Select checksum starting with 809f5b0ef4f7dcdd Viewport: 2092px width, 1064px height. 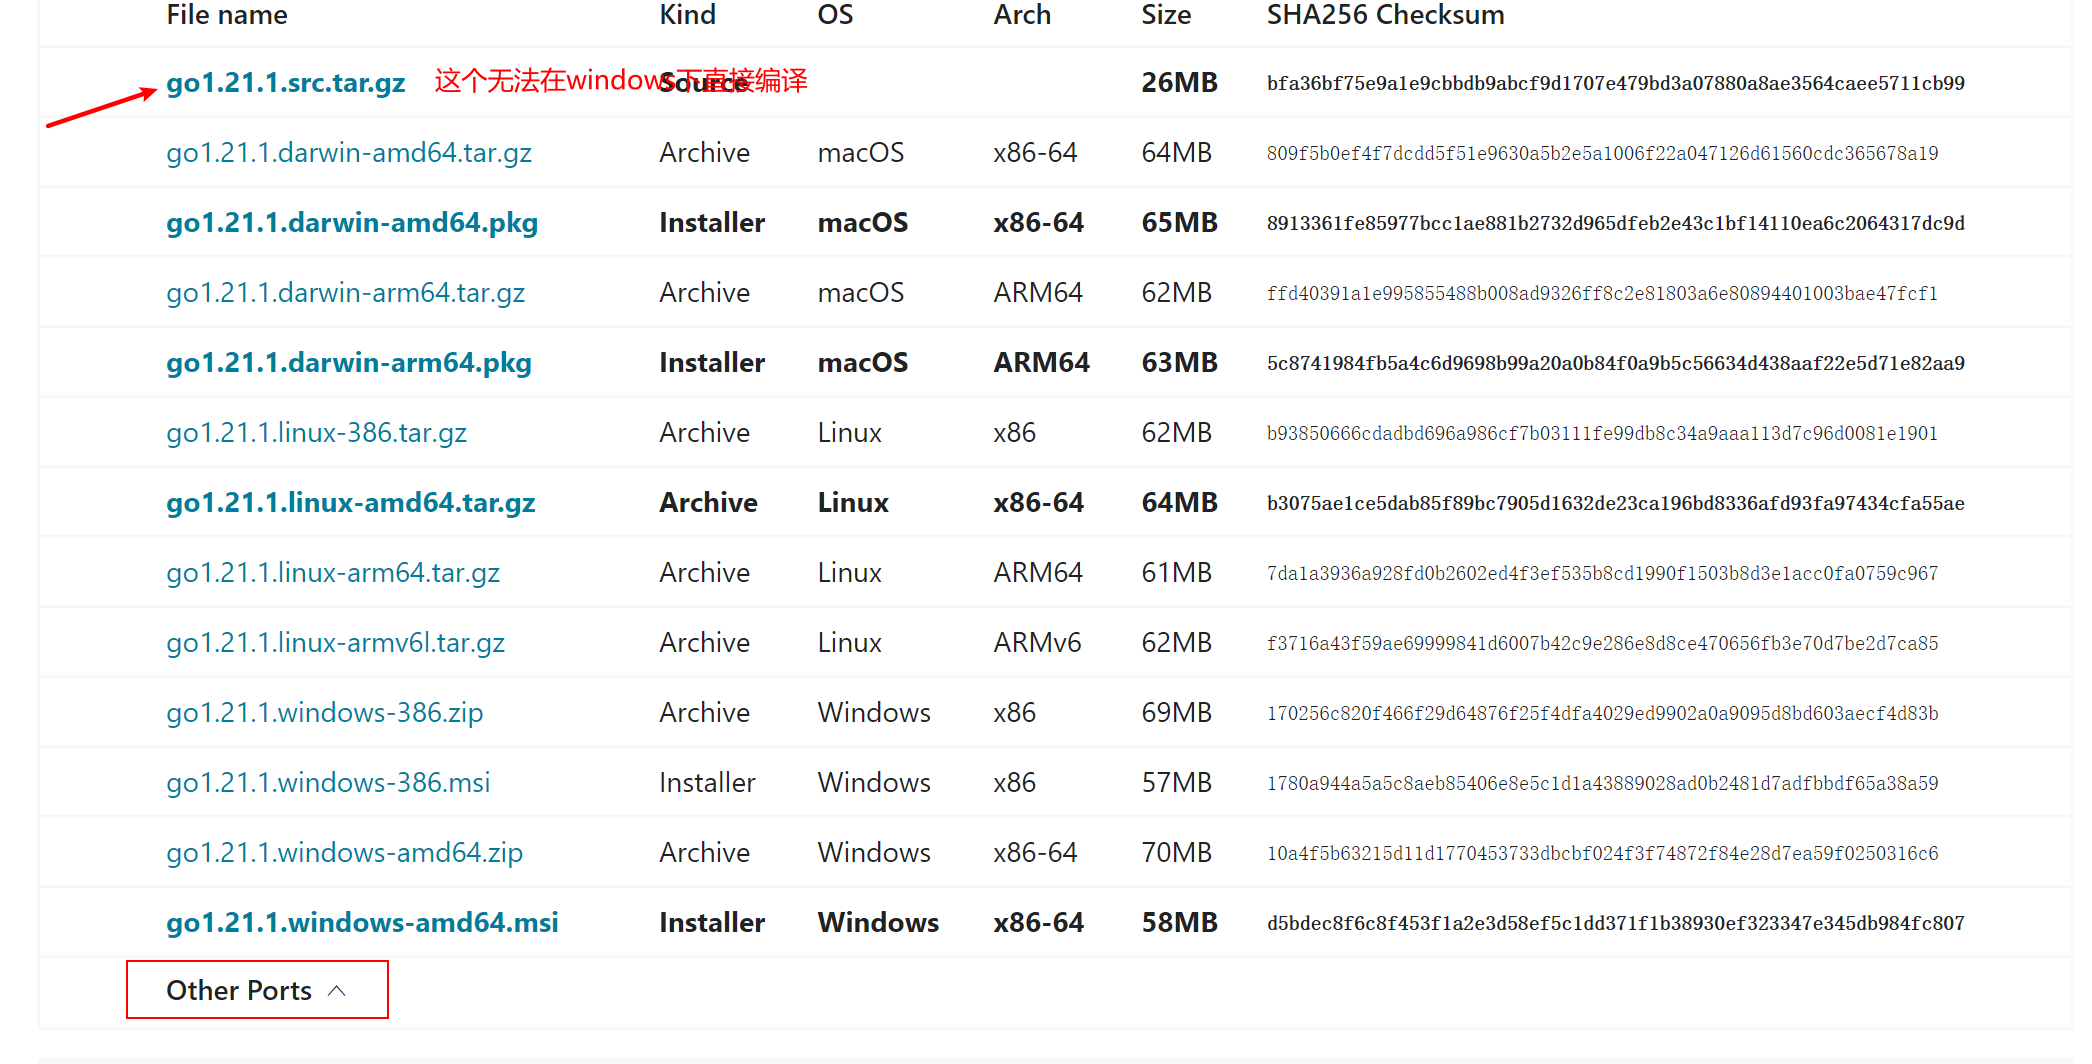(1602, 153)
